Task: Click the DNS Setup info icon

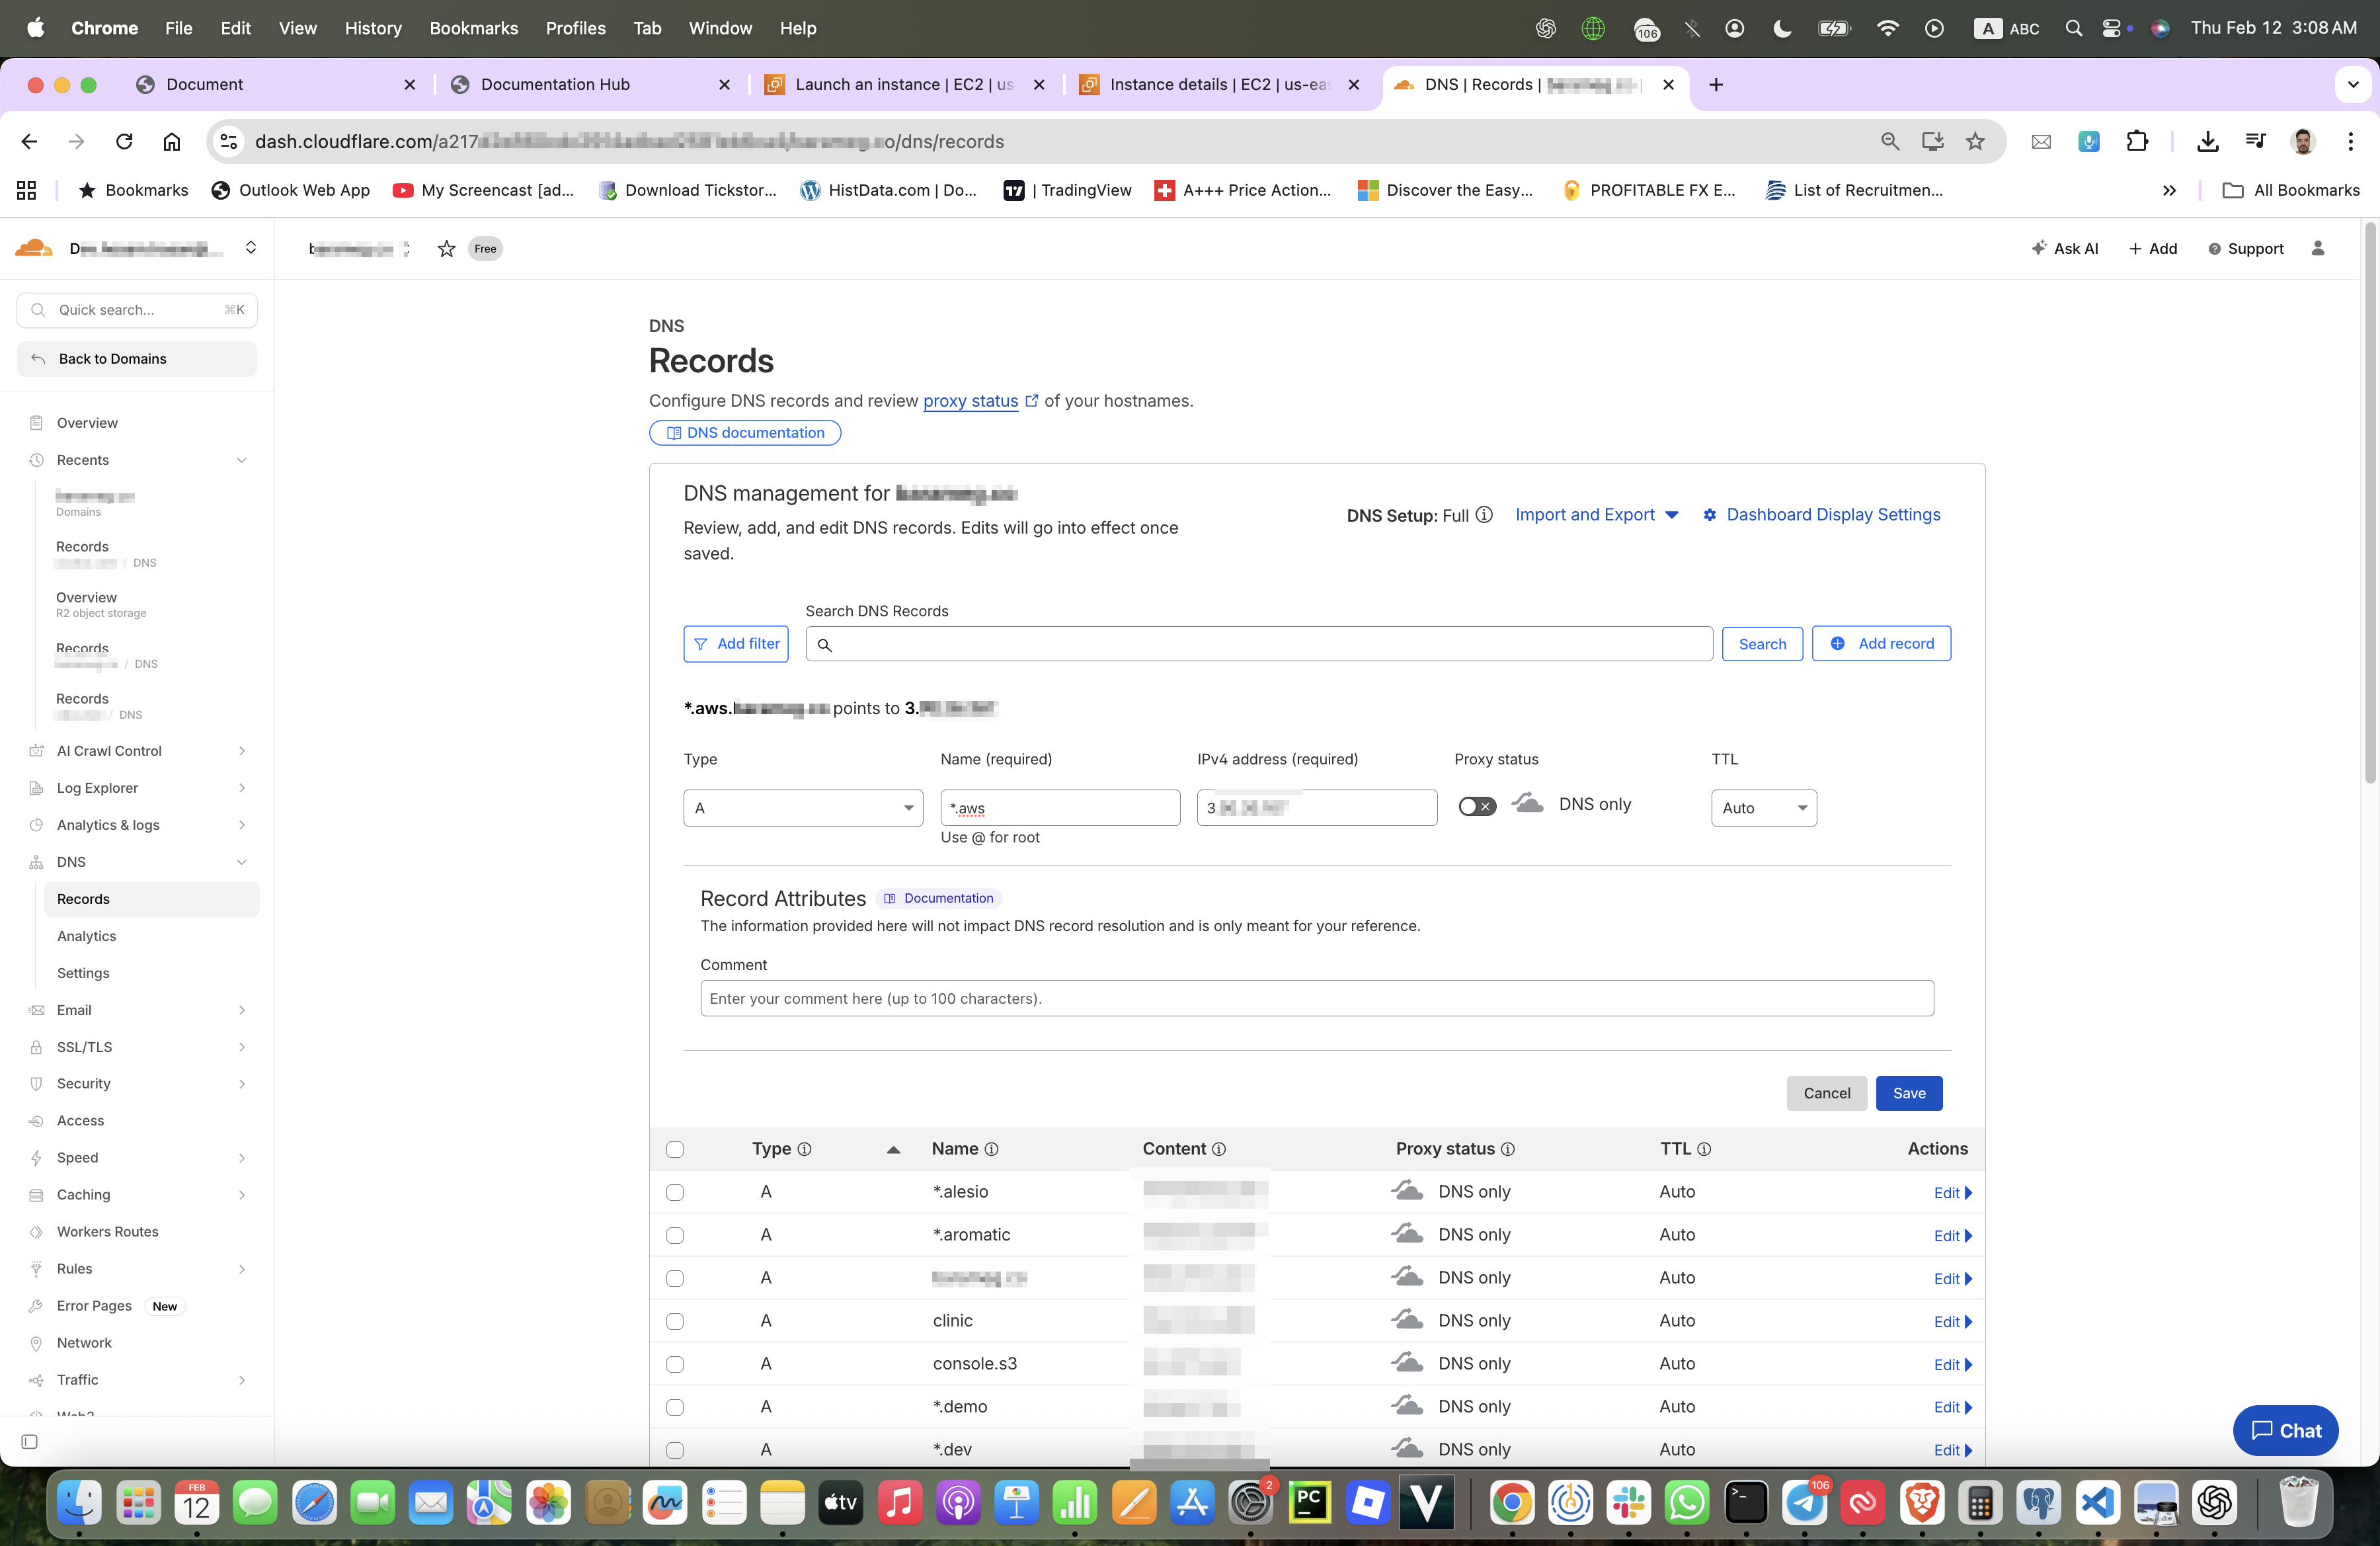Action: pyautogui.click(x=1484, y=515)
